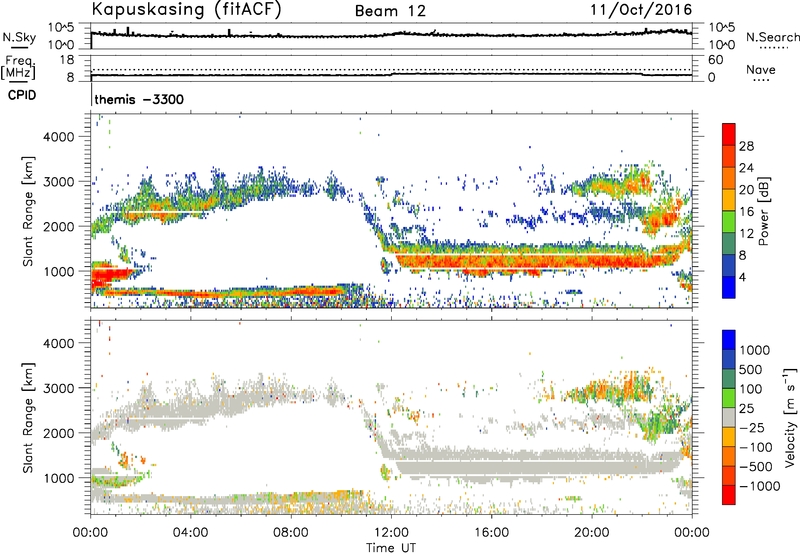Click the 'Time UT' axis label

pyautogui.click(x=391, y=548)
